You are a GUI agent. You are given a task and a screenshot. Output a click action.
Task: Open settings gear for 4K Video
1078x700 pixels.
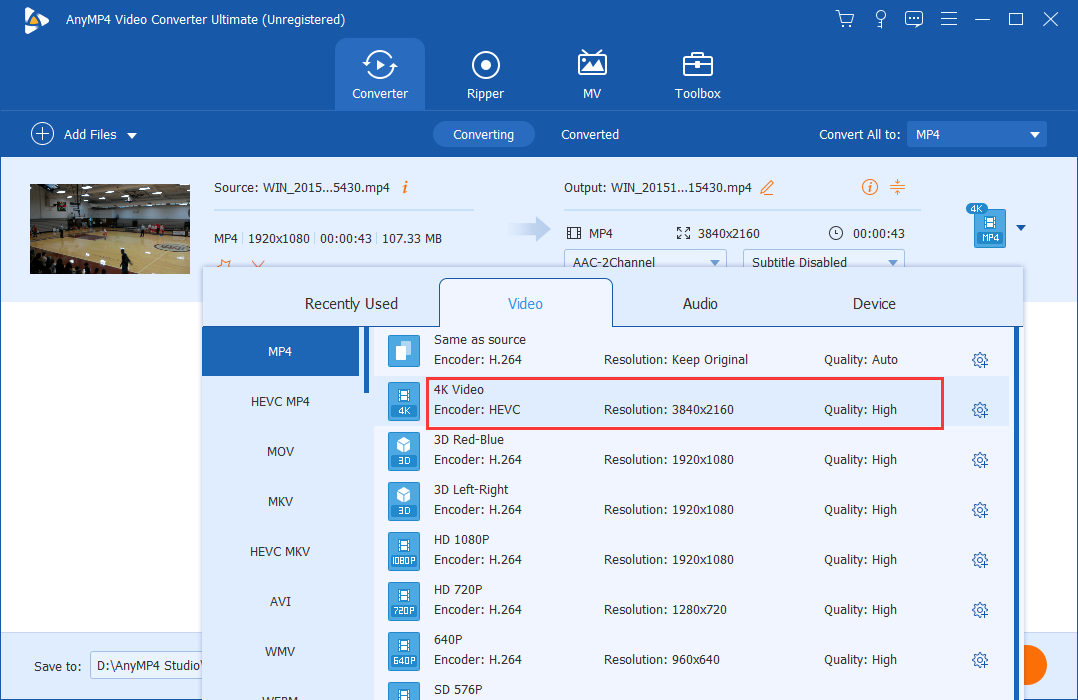click(980, 410)
